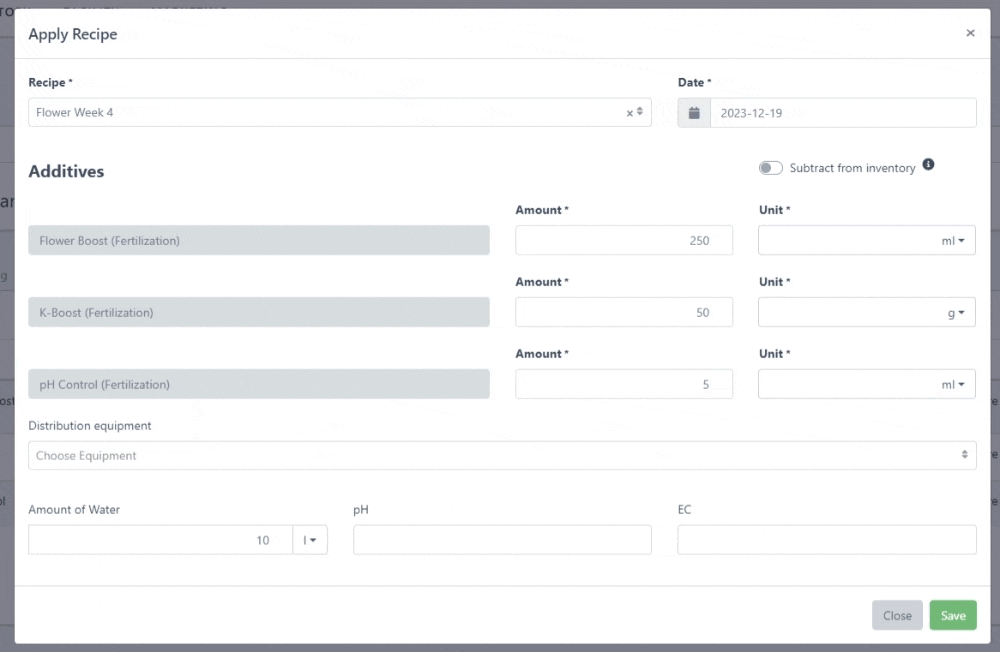Screen dimensions: 1000x652
Task: Expand the Choose Equipment dropdown
Action: click(502, 456)
